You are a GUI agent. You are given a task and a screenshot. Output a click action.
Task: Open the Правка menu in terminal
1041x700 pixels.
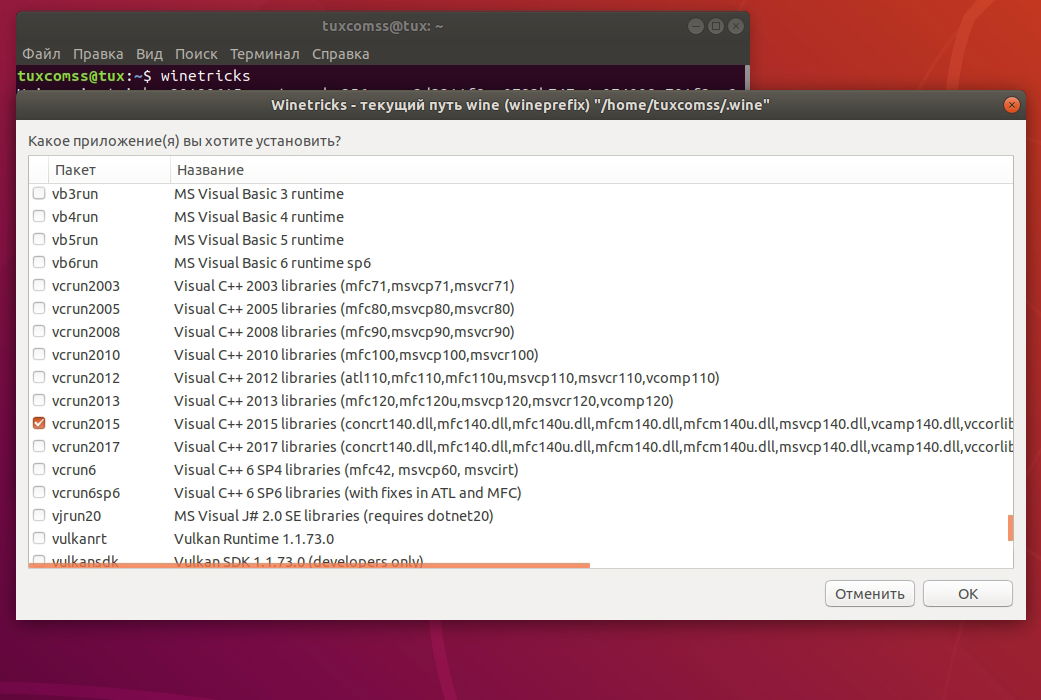[x=98, y=54]
